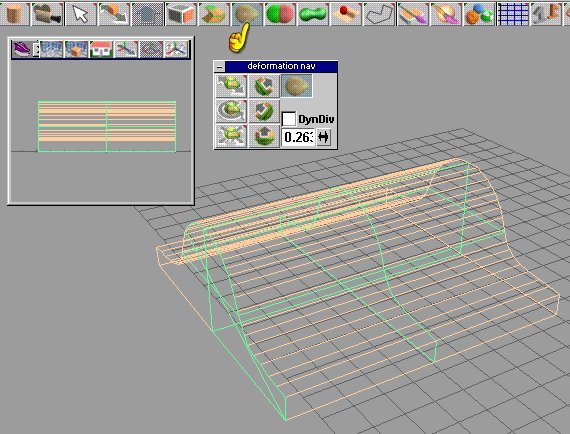
Task: Open the camera tool in top toolbar
Action: pos(47,14)
